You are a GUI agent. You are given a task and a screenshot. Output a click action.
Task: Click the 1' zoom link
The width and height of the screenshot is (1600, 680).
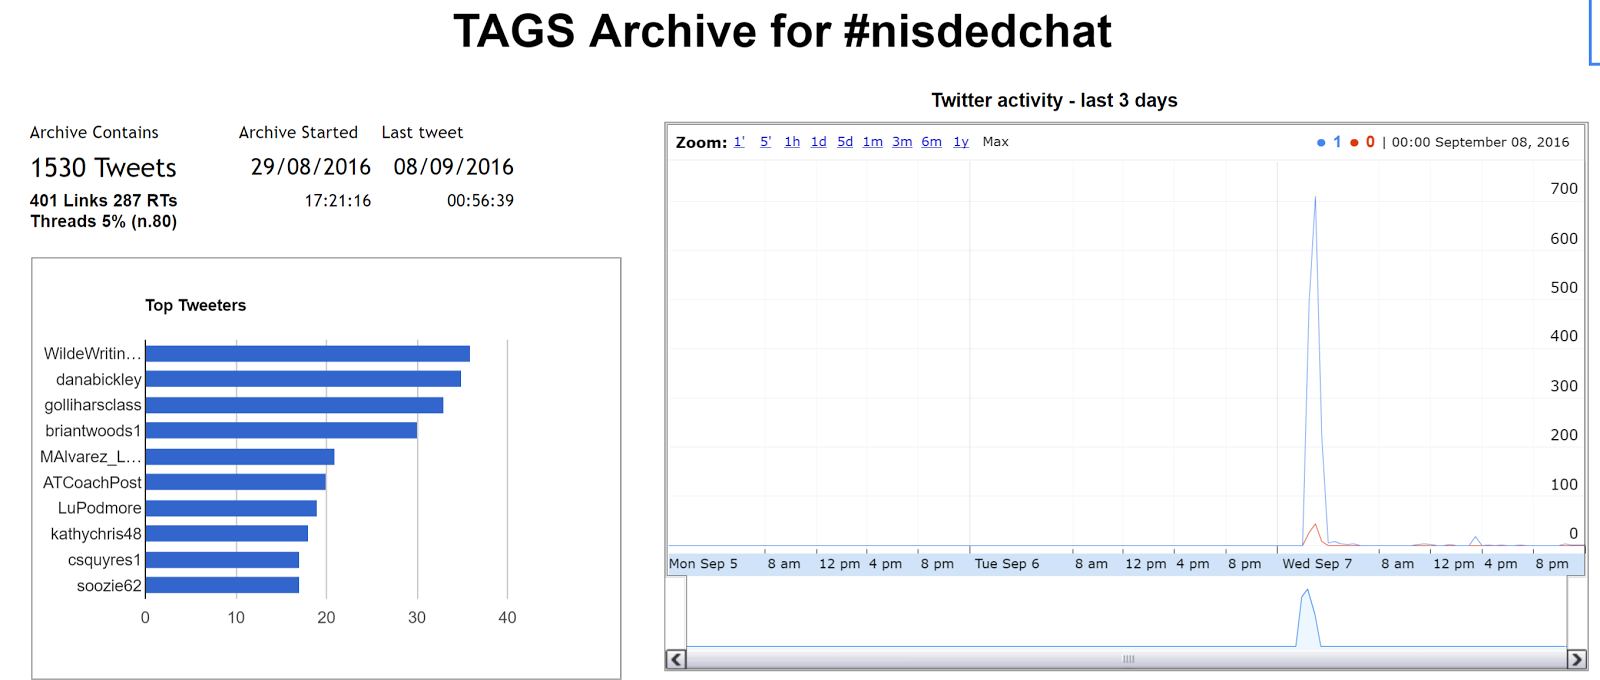click(x=739, y=142)
